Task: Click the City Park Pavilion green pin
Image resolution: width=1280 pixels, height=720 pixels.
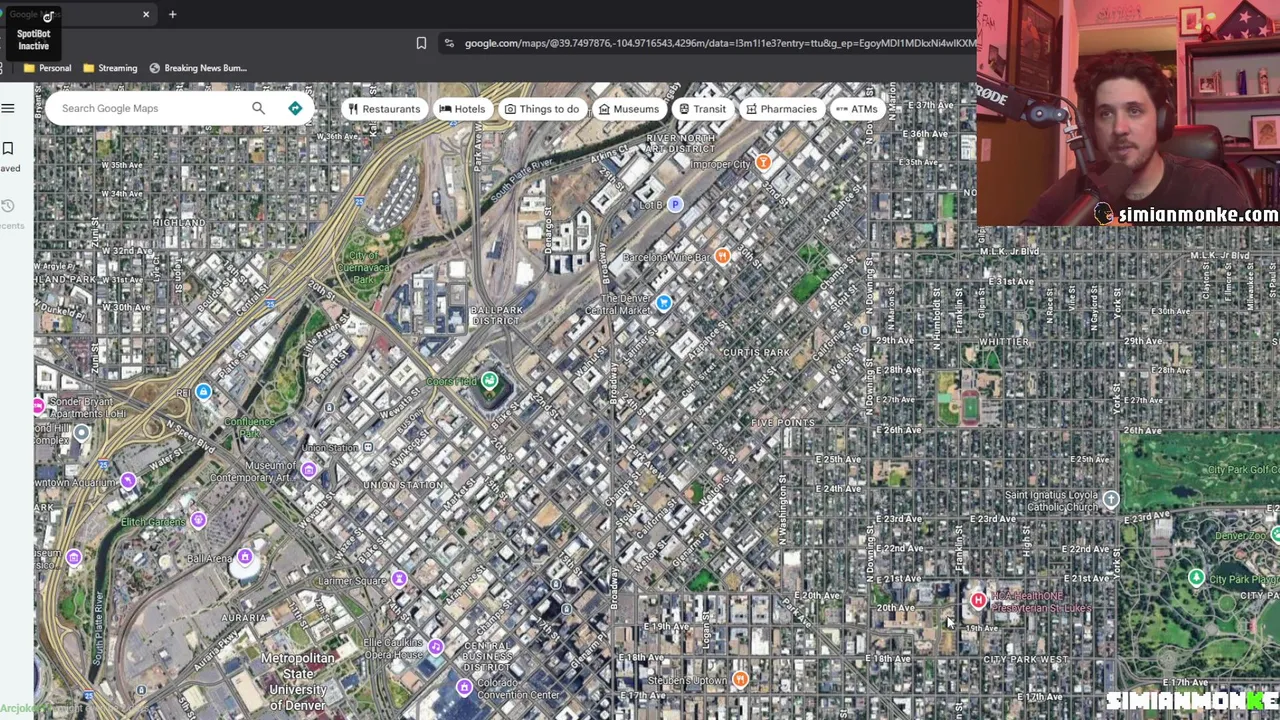Action: pos(1196,578)
